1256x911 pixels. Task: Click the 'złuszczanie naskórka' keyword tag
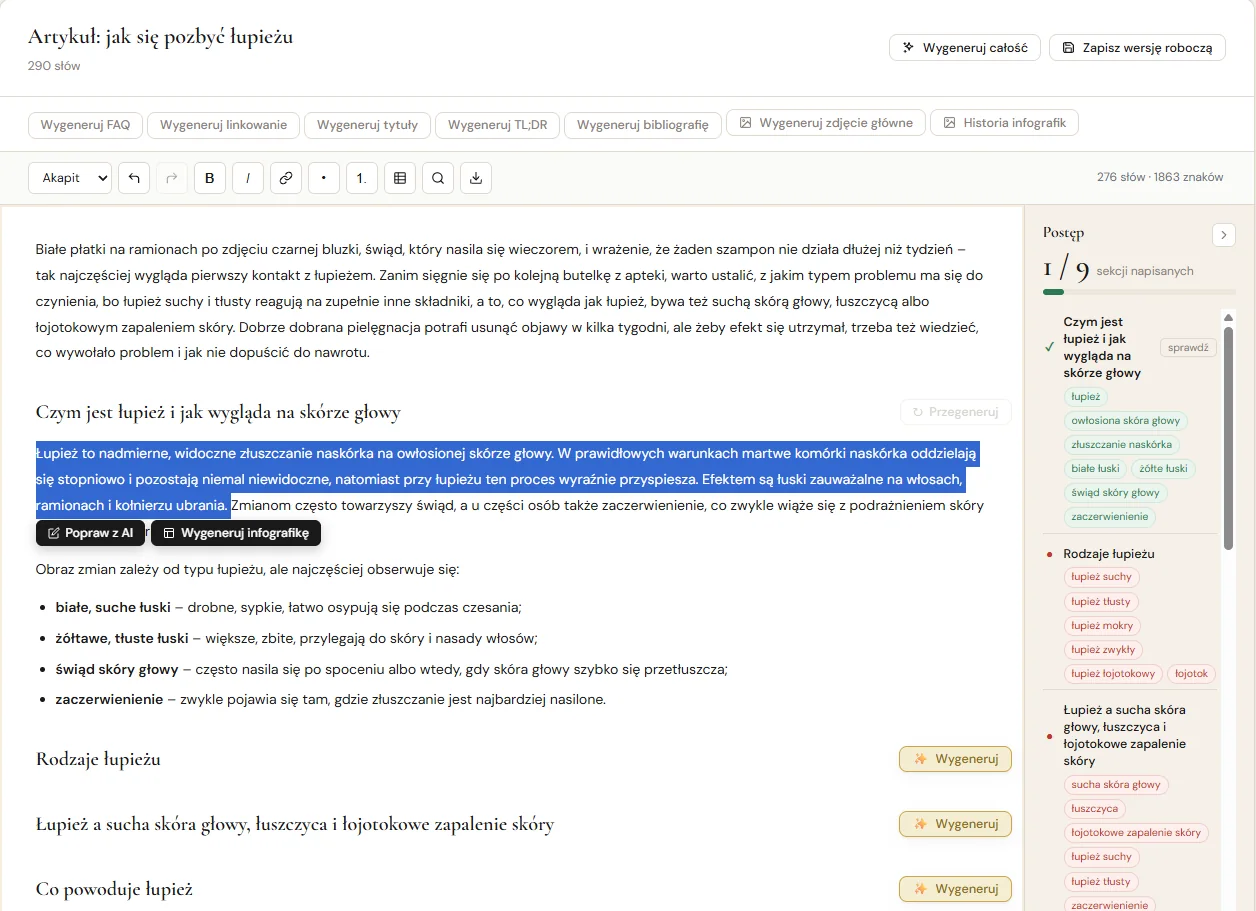pyautogui.click(x=1123, y=445)
